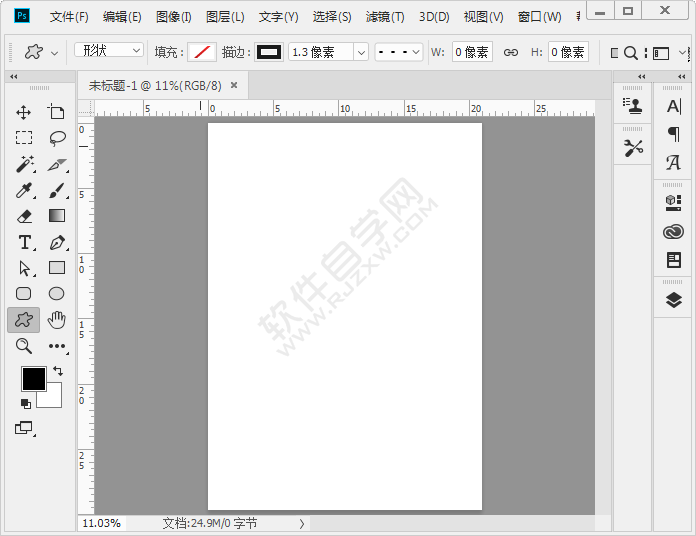Select the Lasso tool
Image resolution: width=696 pixels, height=536 pixels.
(x=57, y=138)
